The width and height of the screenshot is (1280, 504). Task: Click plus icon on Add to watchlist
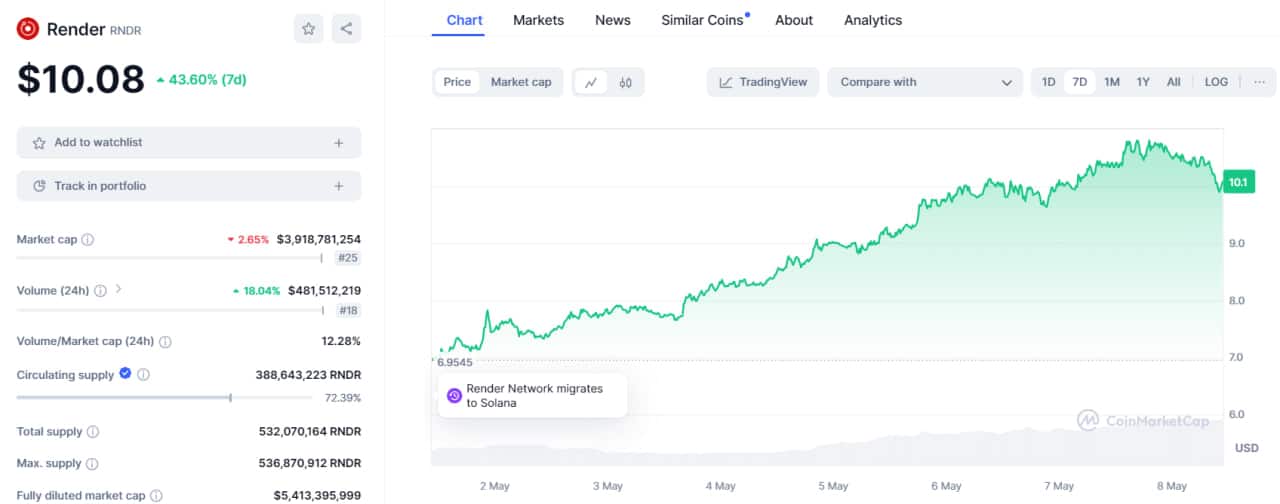339,143
